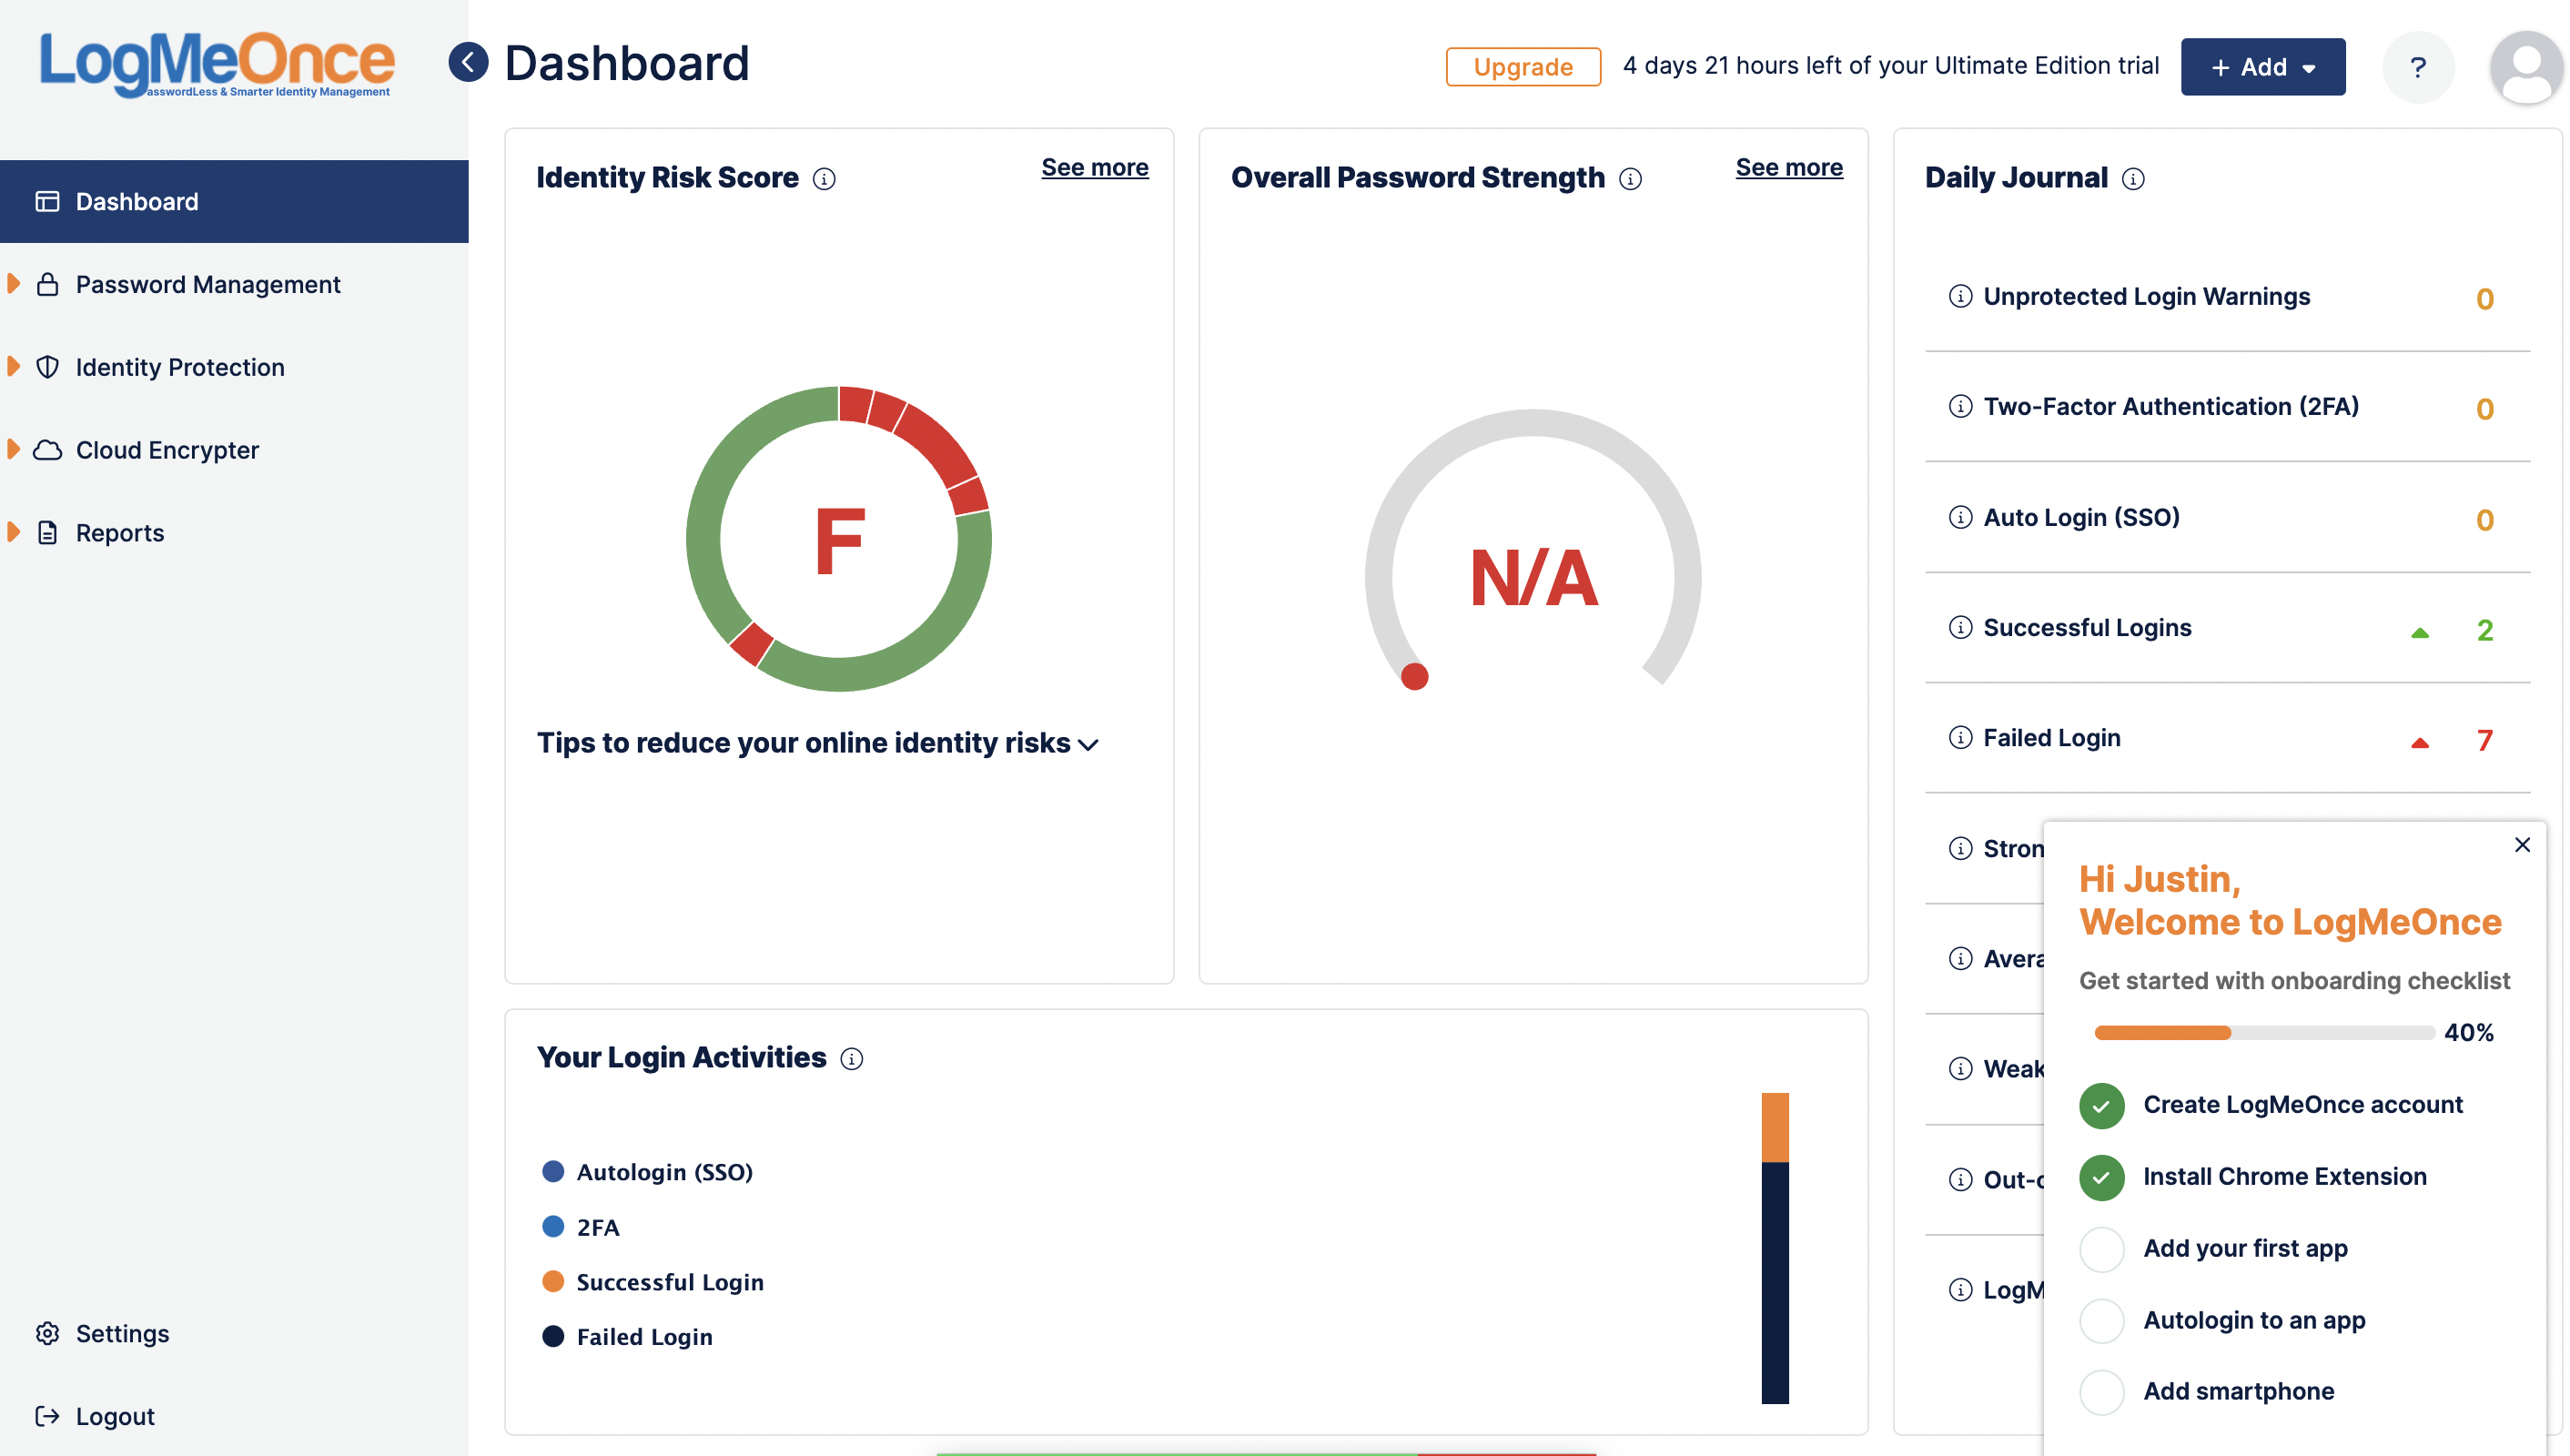Click the info icon for Successful Logins
This screenshot has width=2570, height=1456.
[1960, 627]
